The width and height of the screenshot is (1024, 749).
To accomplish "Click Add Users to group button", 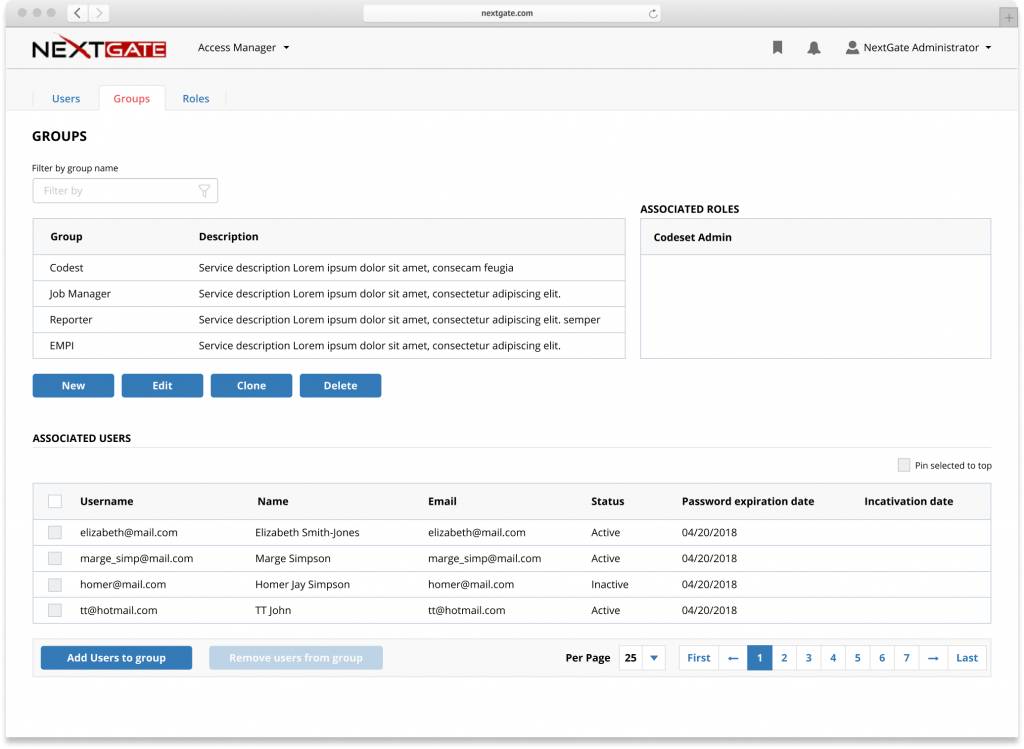I will click(x=116, y=658).
